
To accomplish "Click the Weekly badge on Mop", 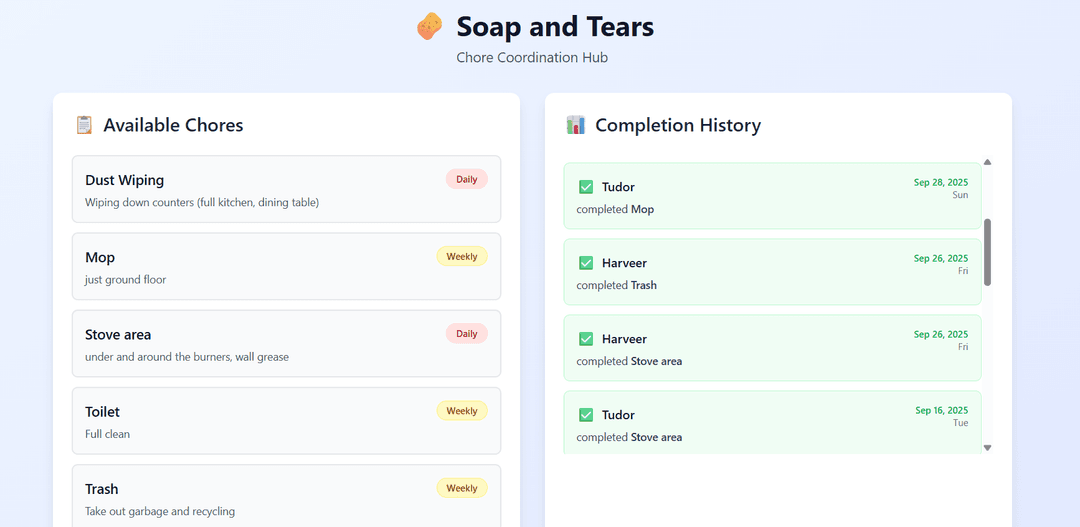I will tap(461, 257).
